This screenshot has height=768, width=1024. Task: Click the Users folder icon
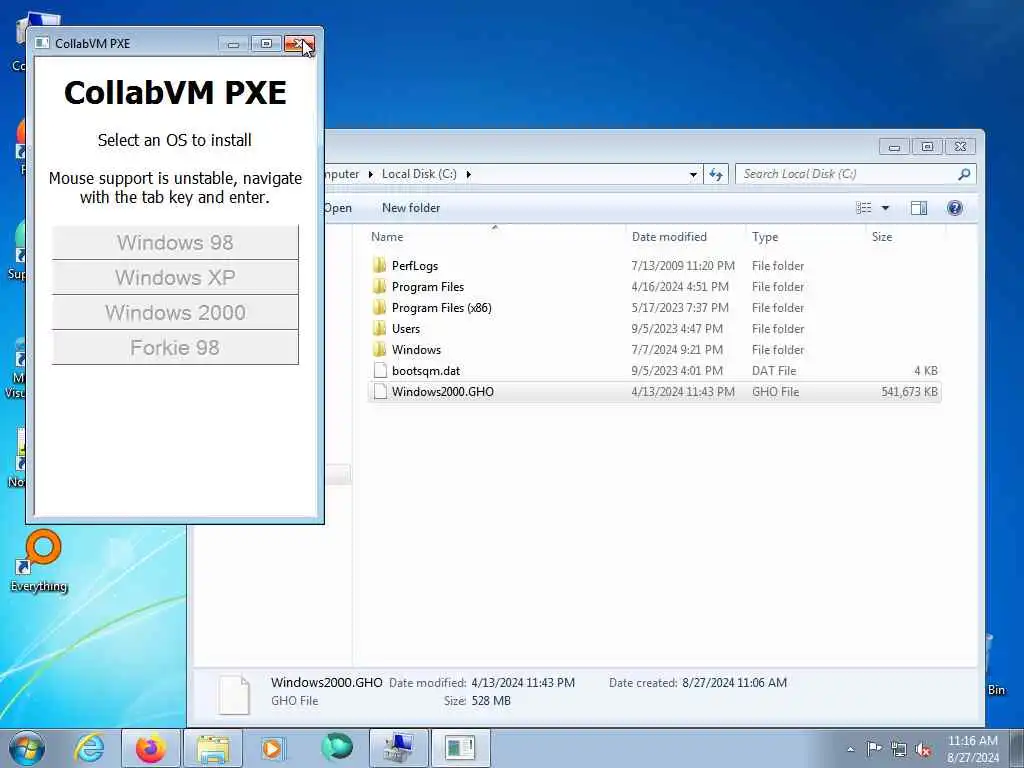[x=379, y=328]
